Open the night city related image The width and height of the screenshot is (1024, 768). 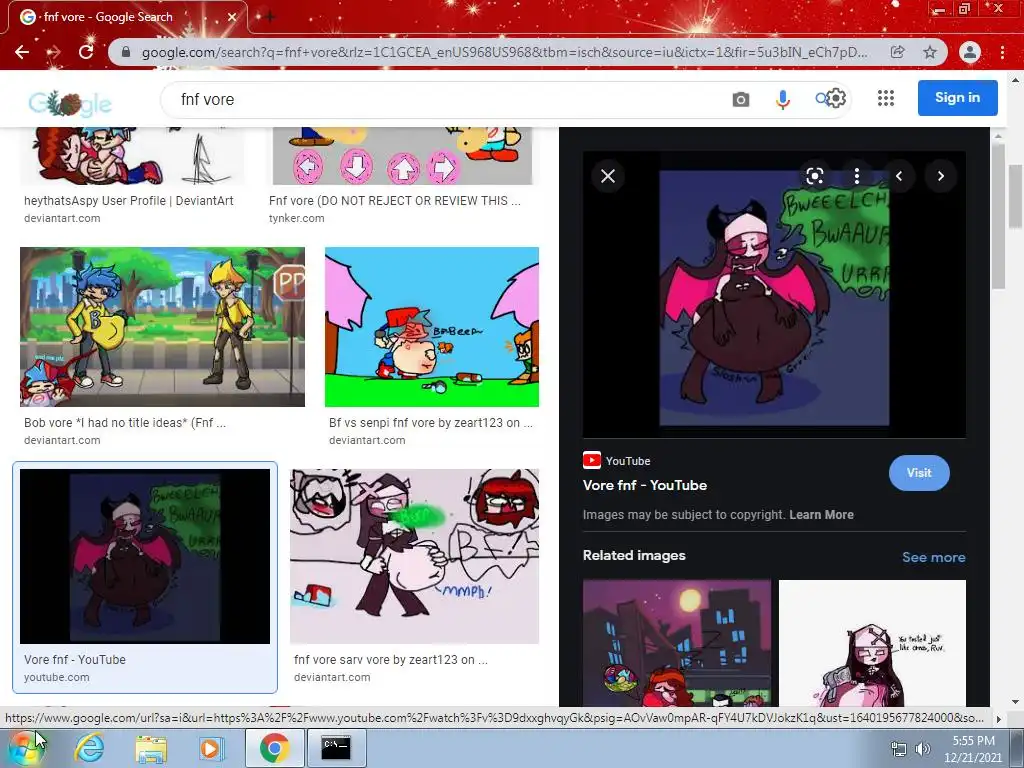[677, 643]
